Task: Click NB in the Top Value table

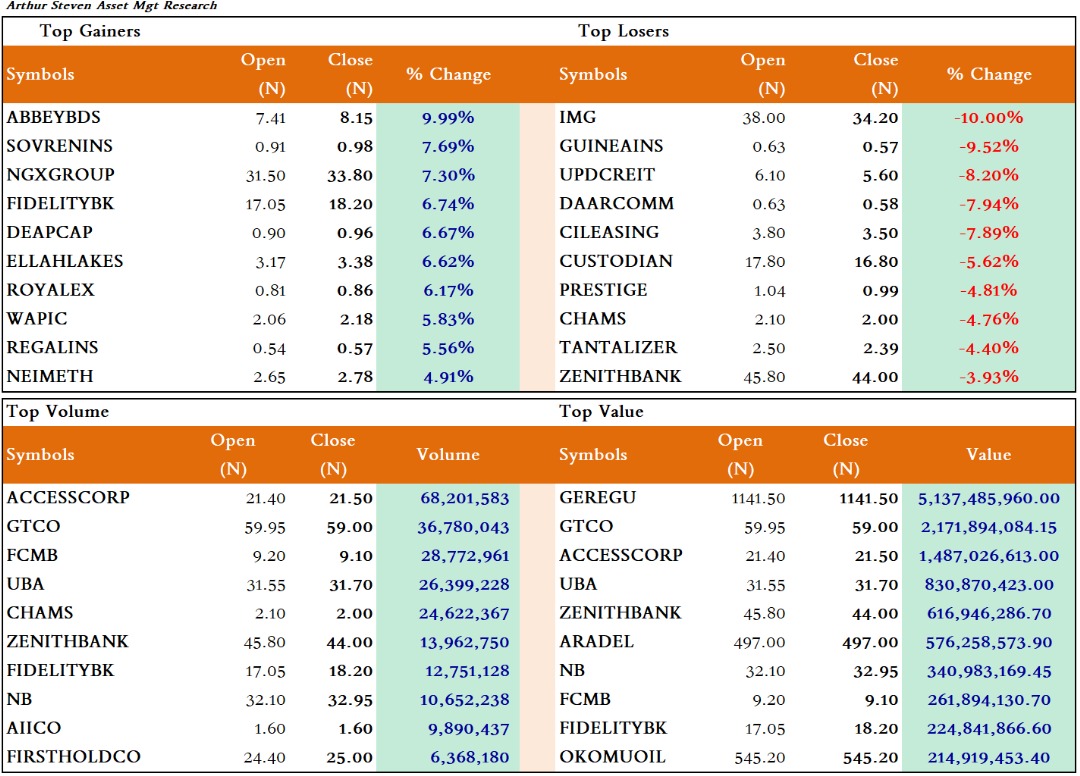Action: pos(572,671)
